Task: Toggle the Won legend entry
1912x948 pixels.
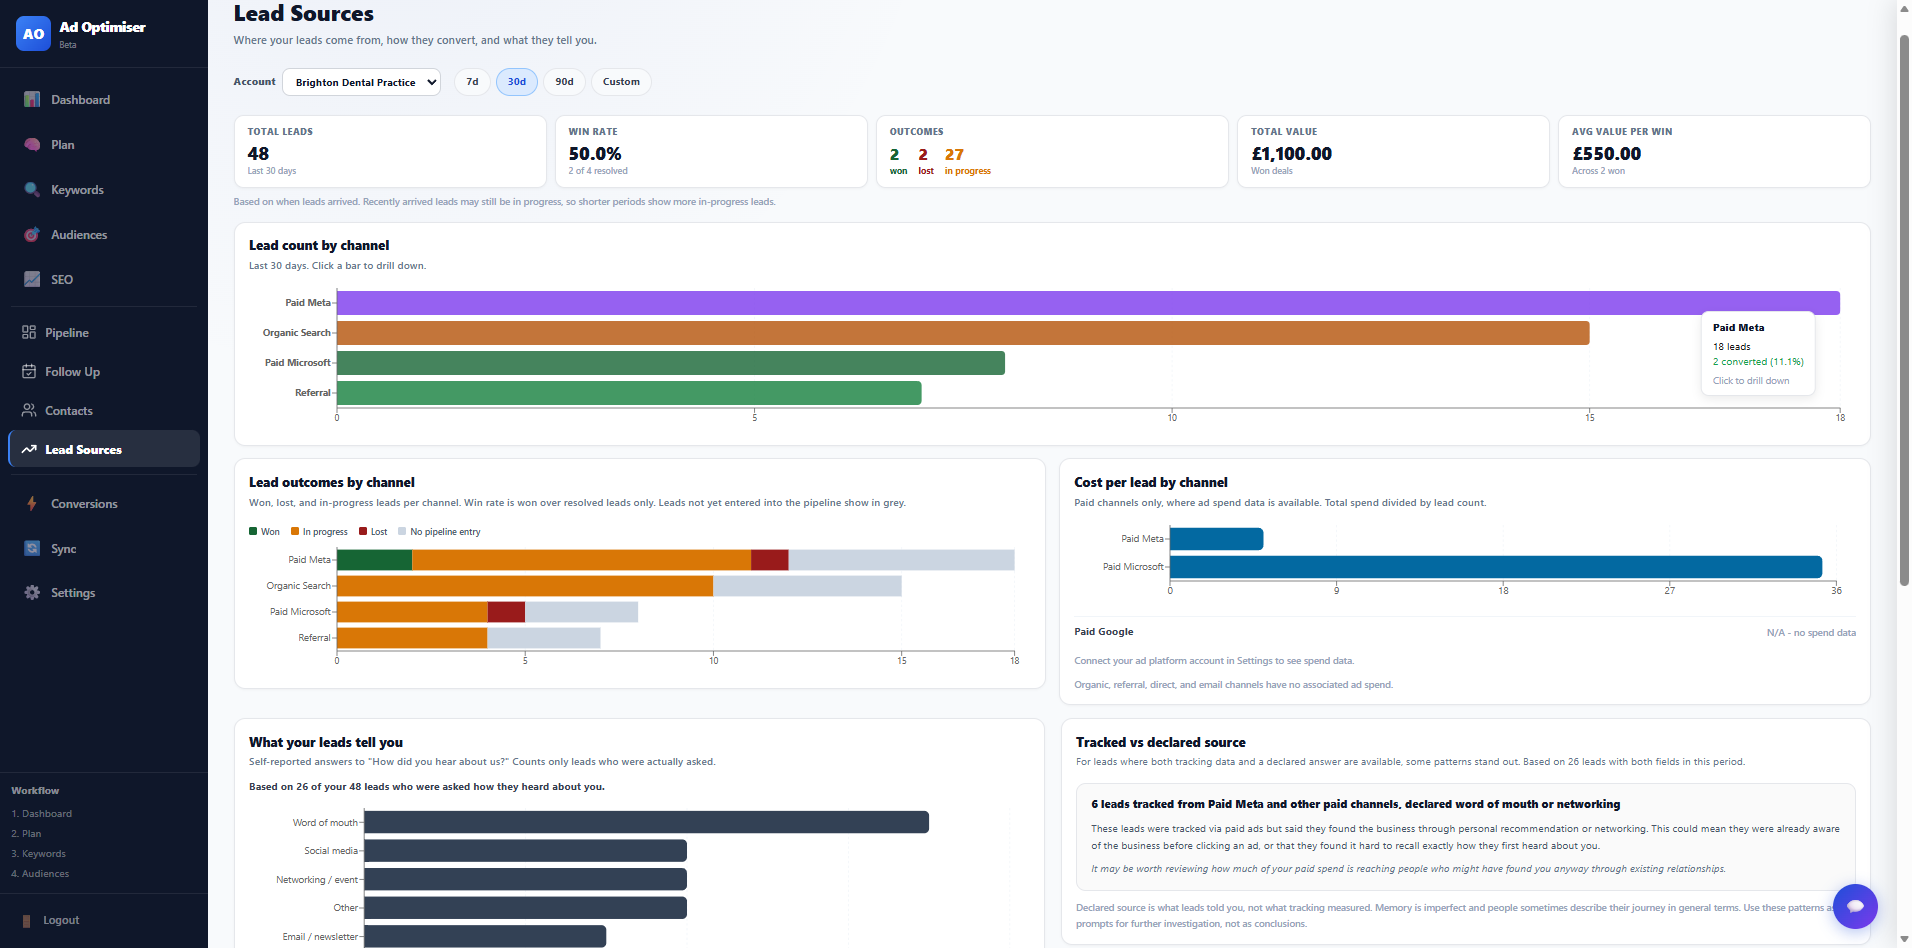Action: point(264,532)
